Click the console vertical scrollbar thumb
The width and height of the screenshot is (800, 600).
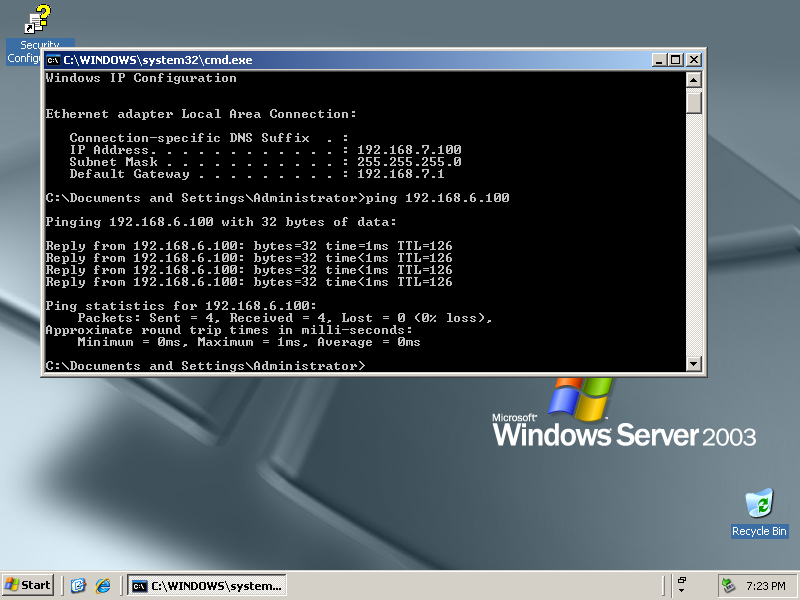pos(694,101)
